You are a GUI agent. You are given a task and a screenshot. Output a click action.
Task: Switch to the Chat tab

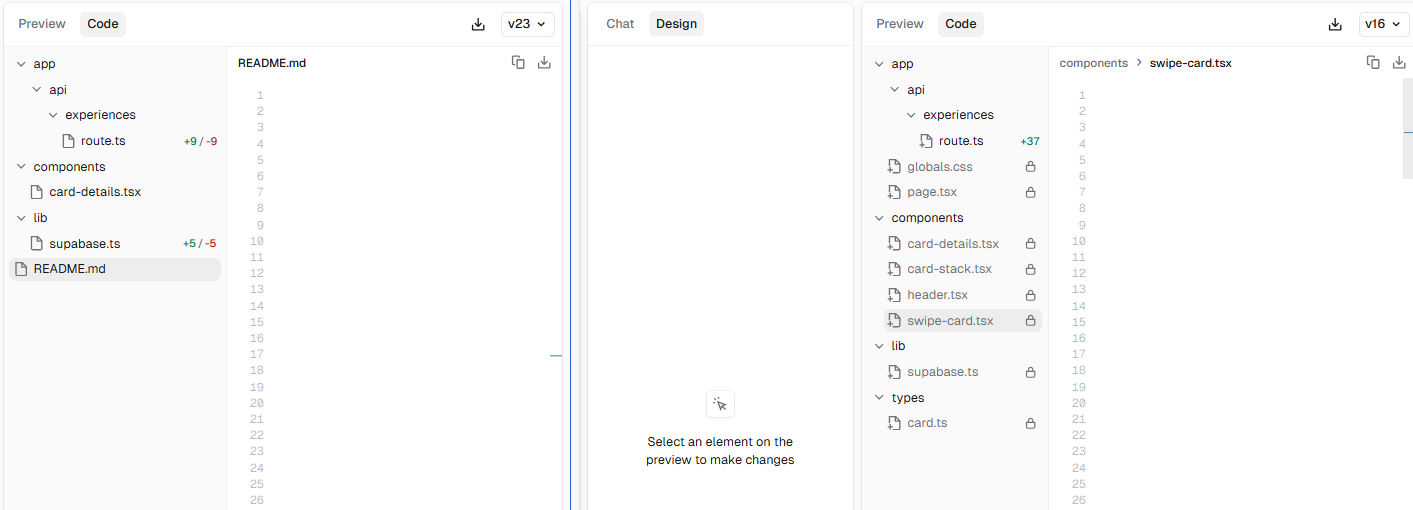620,24
